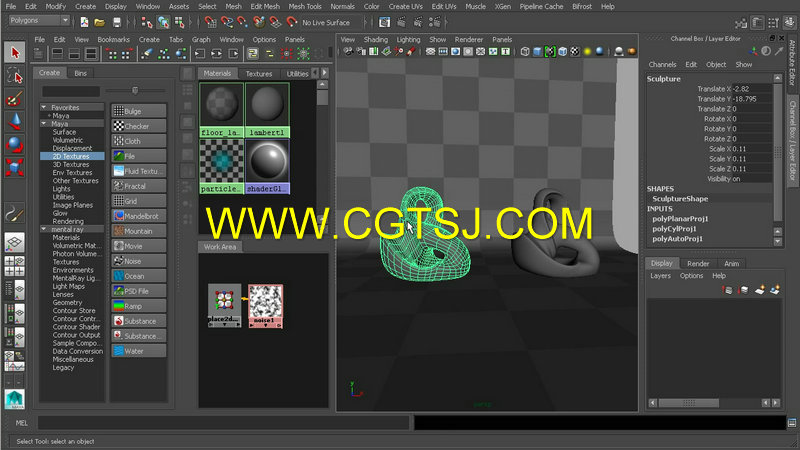Click the Translate X value field
Image resolution: width=800 pixels, height=450 pixels.
pyautogui.click(x=752, y=89)
